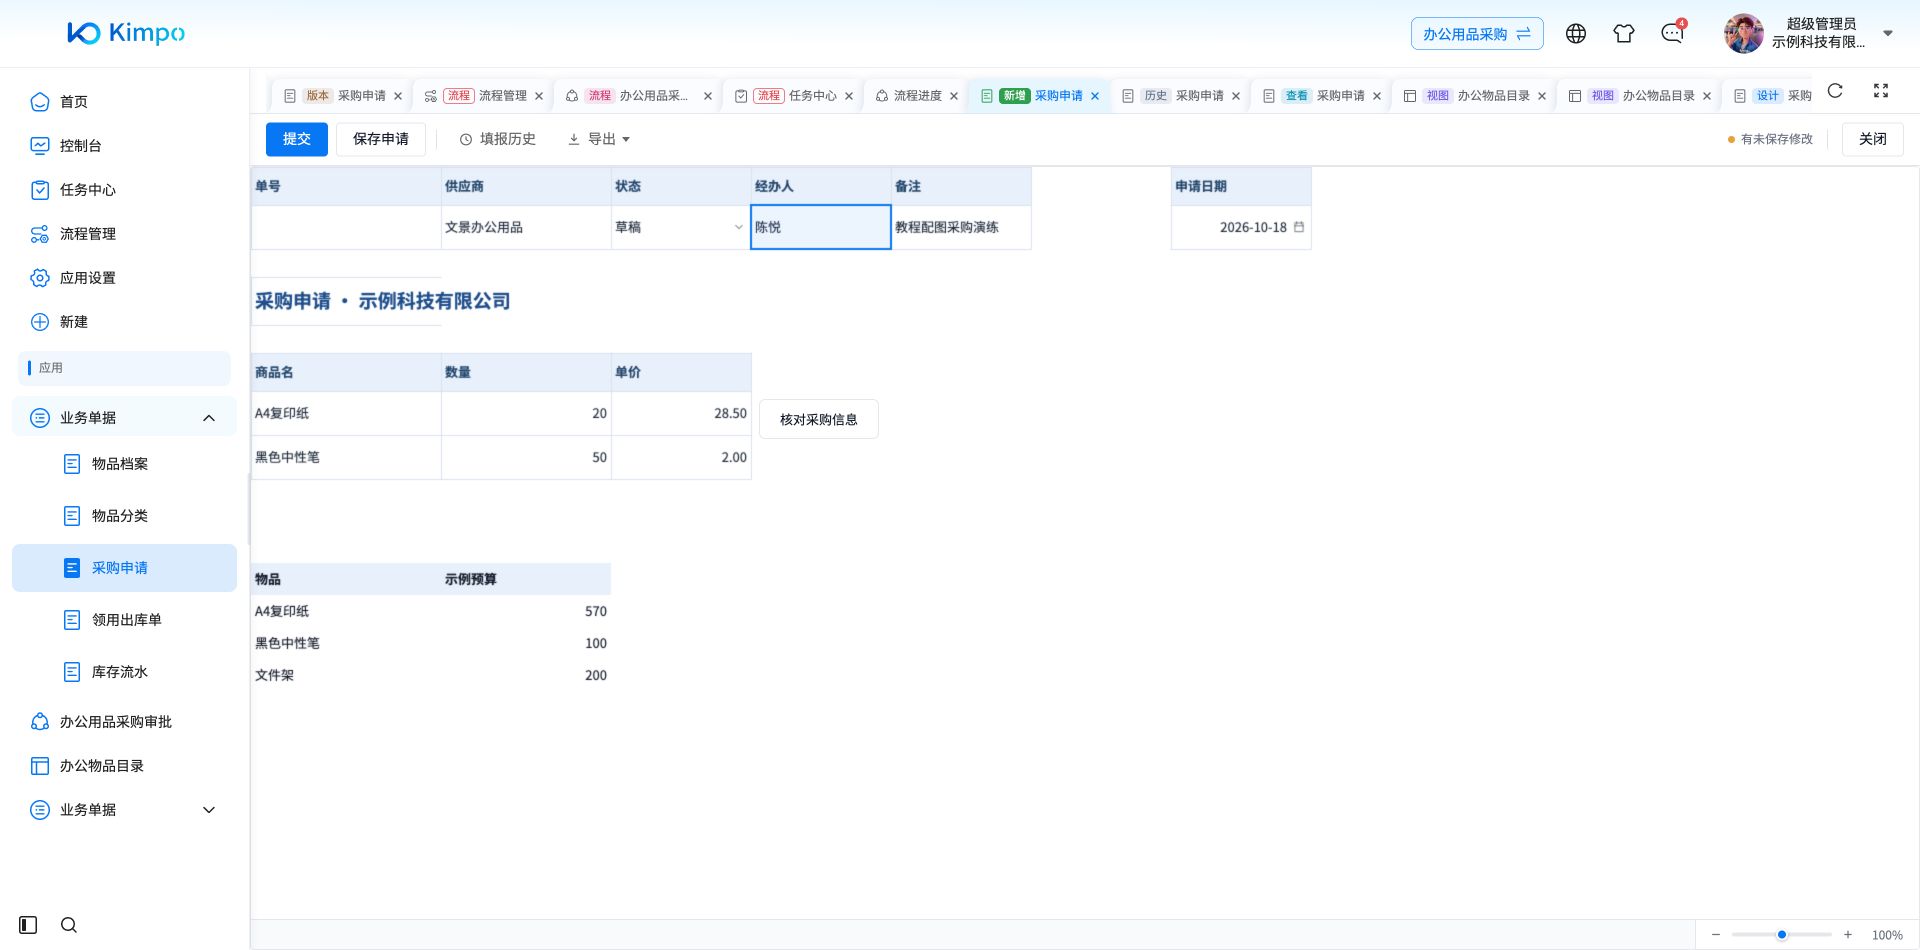
Task: Click the 保存申请 button
Action: [x=381, y=139]
